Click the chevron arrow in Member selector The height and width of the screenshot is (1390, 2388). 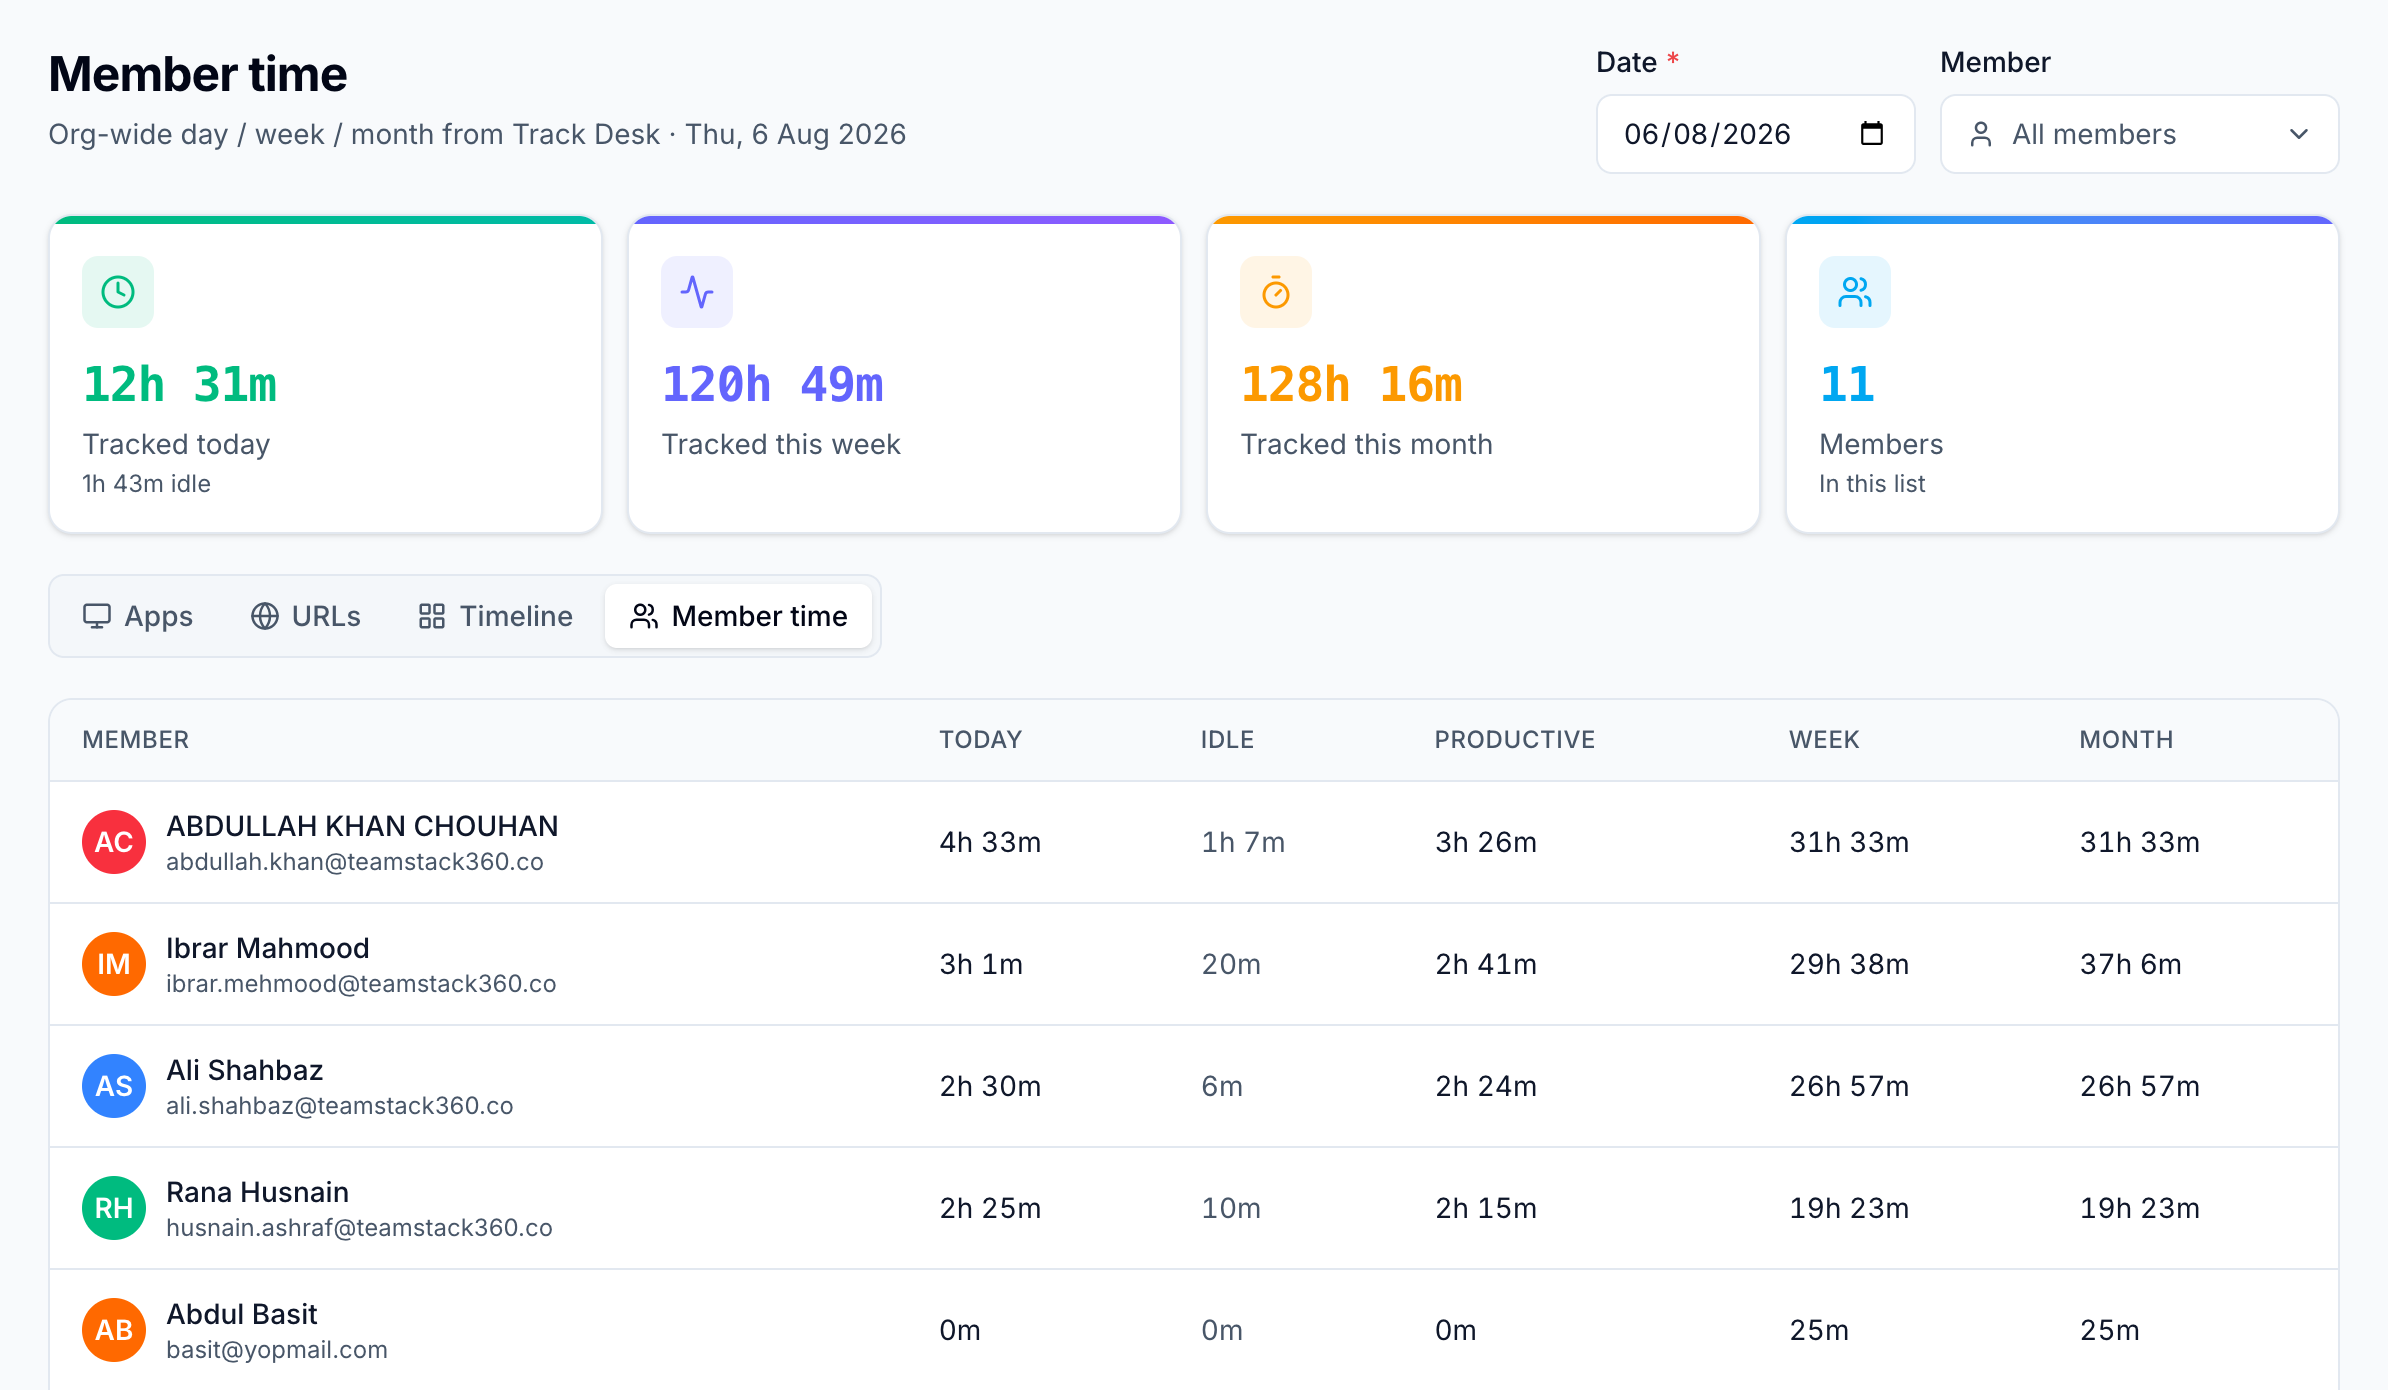coord(2299,134)
